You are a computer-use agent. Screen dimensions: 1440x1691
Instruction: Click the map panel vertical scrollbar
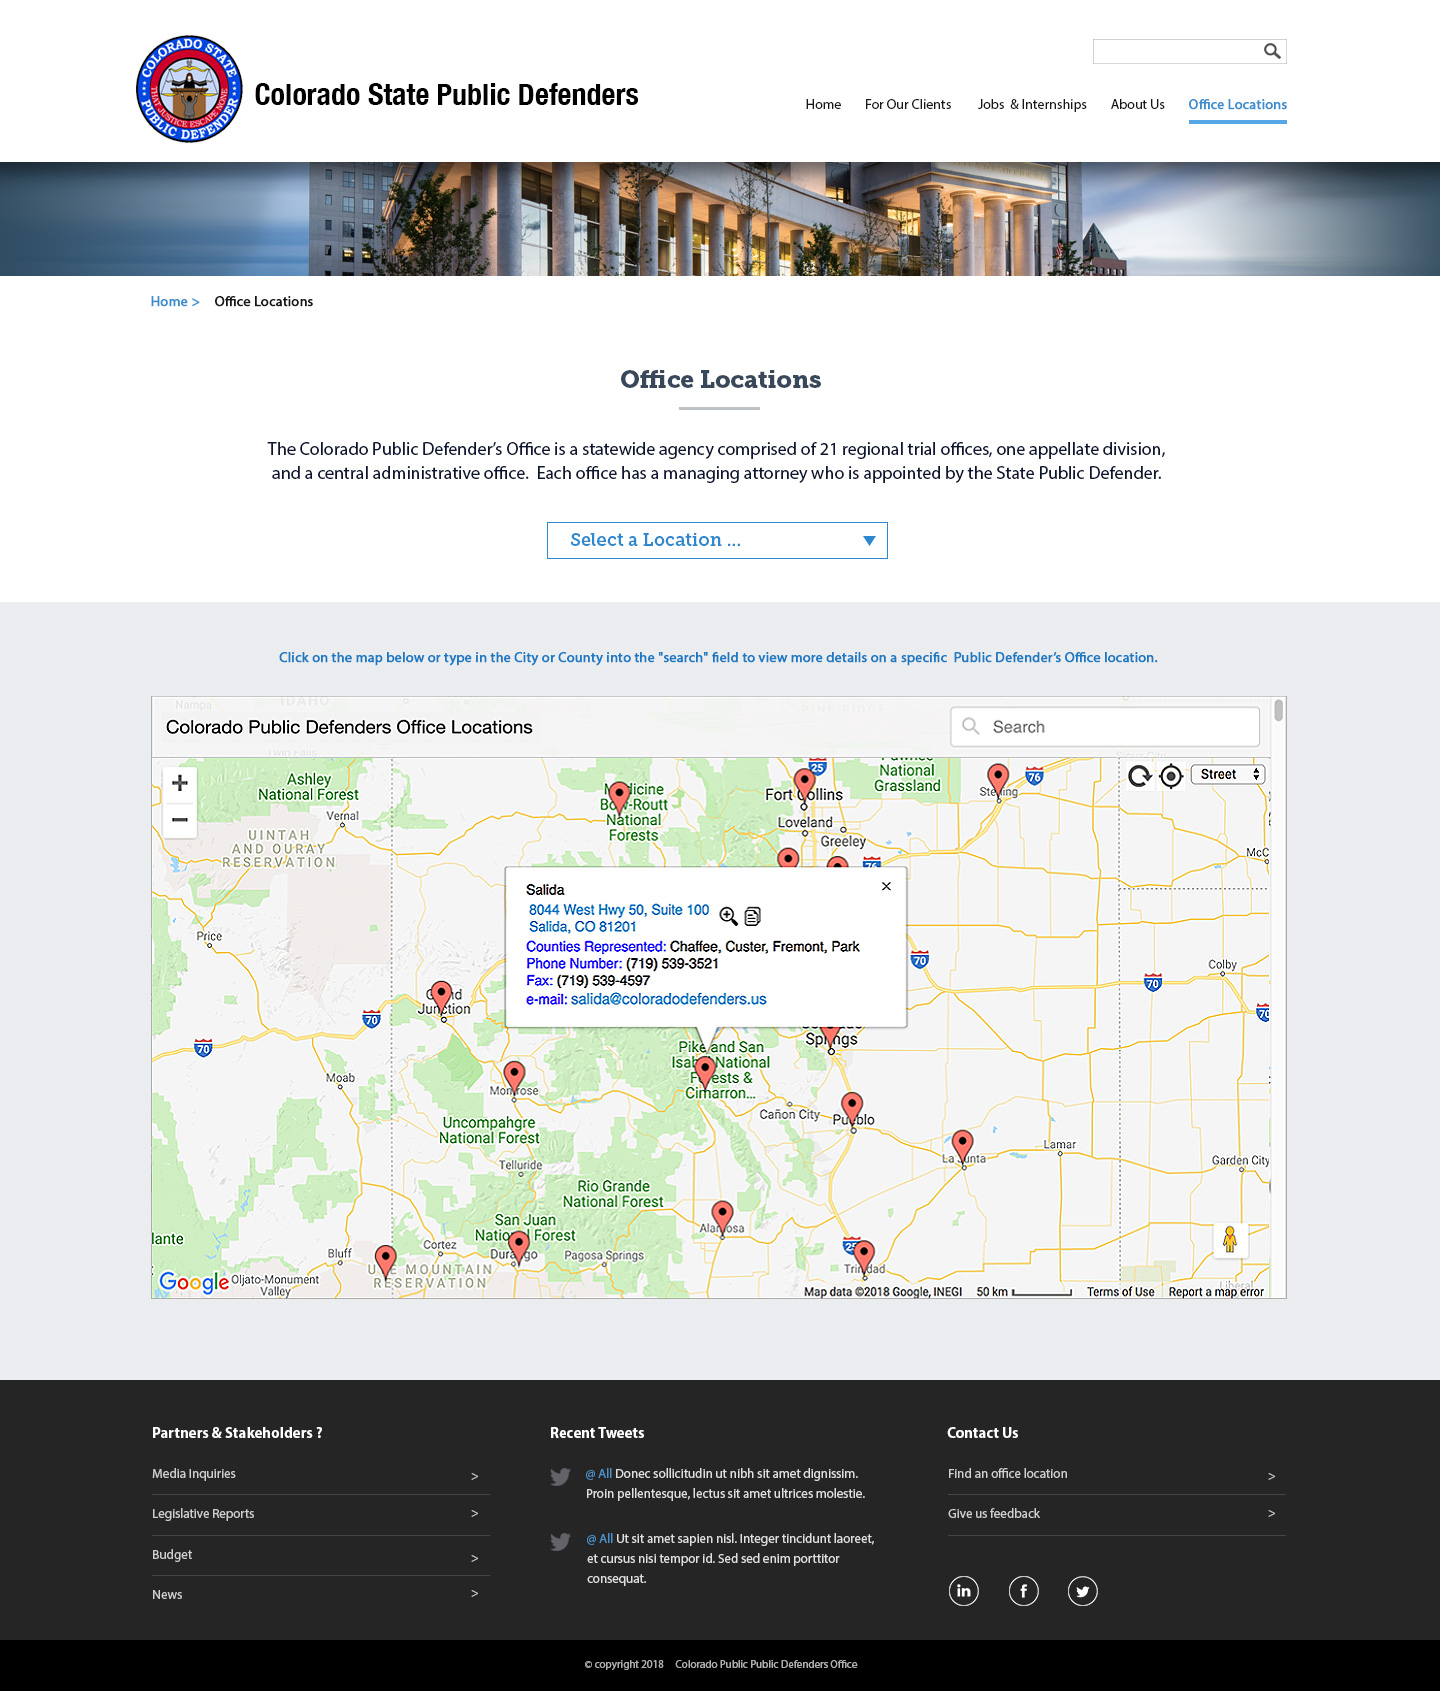pos(1279,711)
